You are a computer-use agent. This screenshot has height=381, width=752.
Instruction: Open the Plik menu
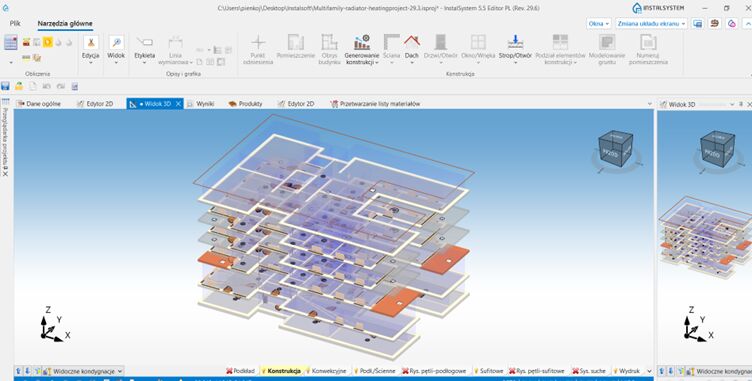(15, 23)
